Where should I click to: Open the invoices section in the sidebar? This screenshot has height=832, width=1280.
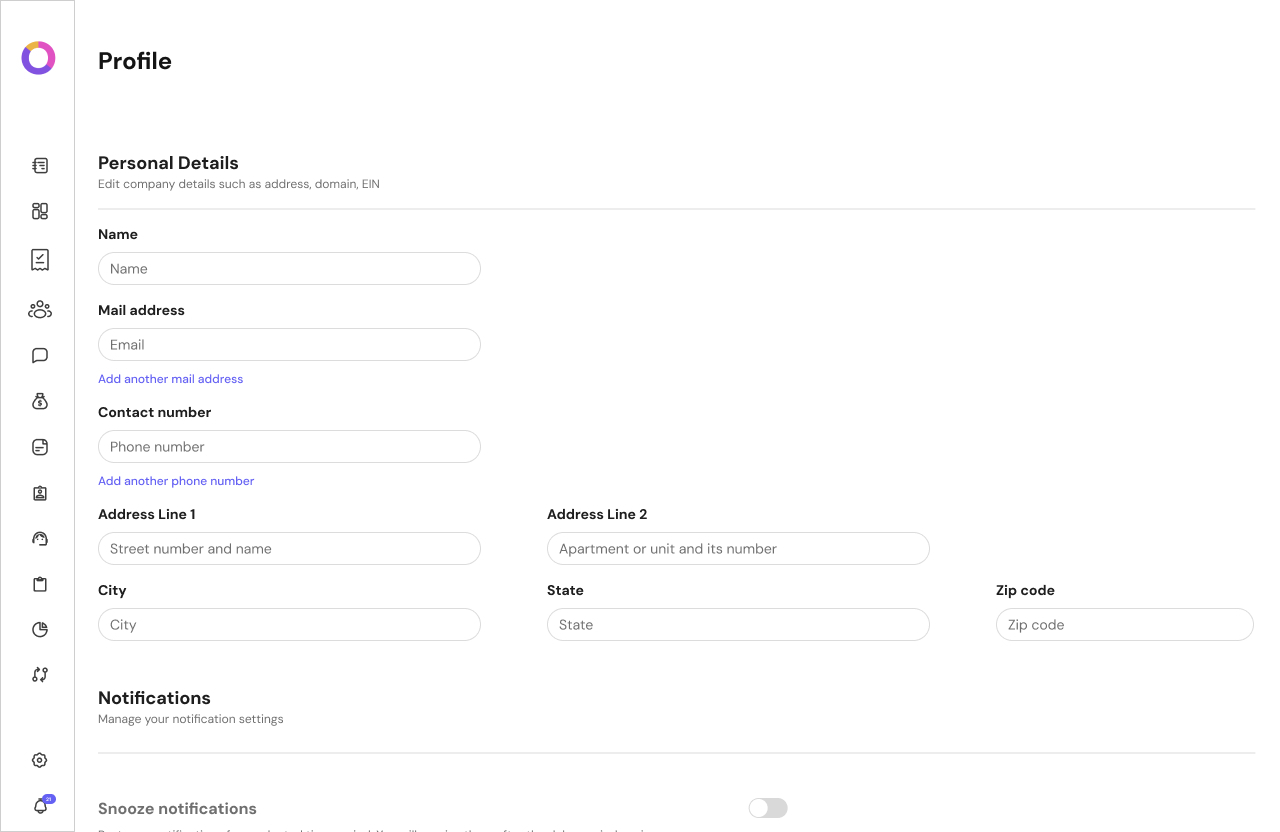[39, 165]
